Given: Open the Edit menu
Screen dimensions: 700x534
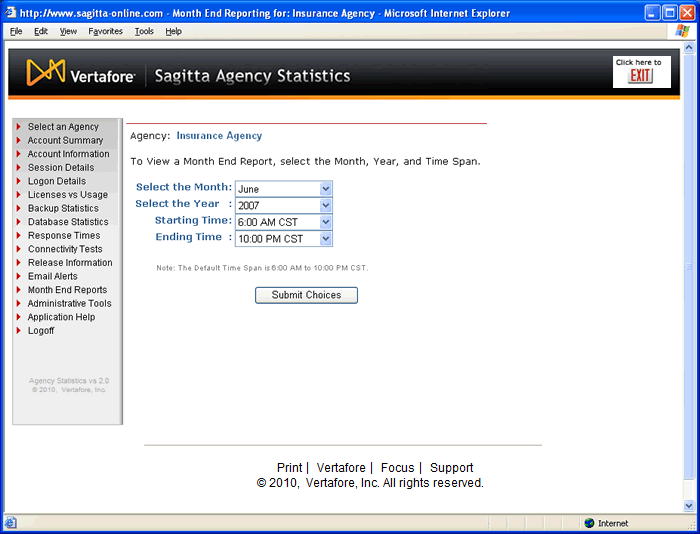Looking at the screenshot, I should [41, 31].
